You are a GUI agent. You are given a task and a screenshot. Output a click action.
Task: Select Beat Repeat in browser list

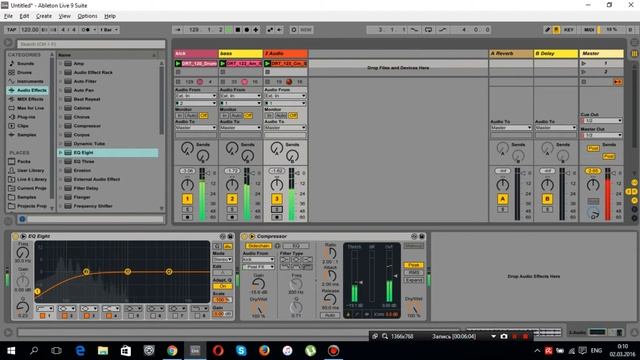(87, 99)
